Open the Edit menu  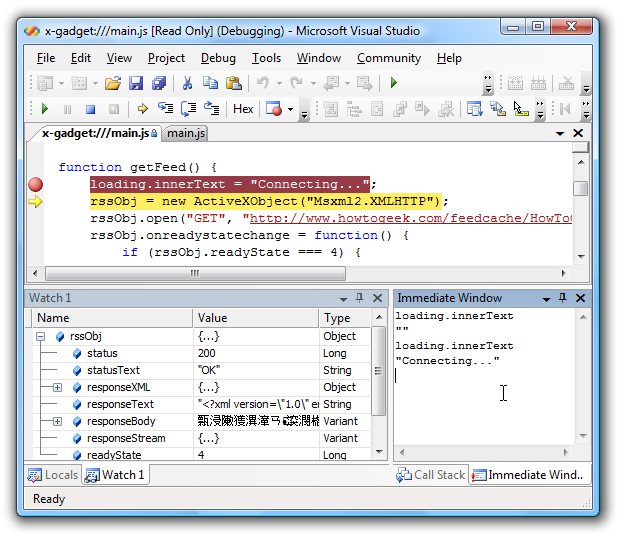81,58
